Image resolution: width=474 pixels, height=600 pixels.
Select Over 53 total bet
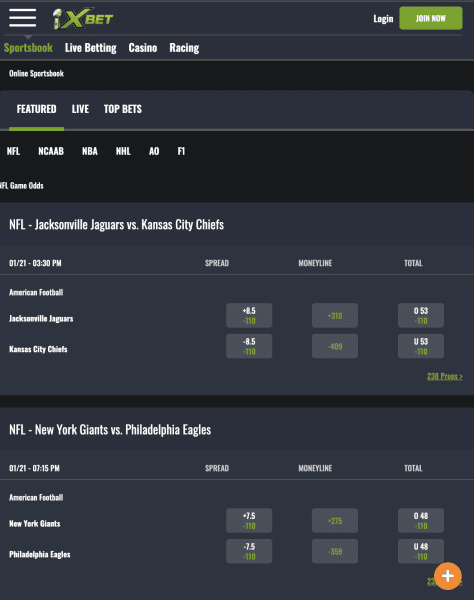point(421,315)
